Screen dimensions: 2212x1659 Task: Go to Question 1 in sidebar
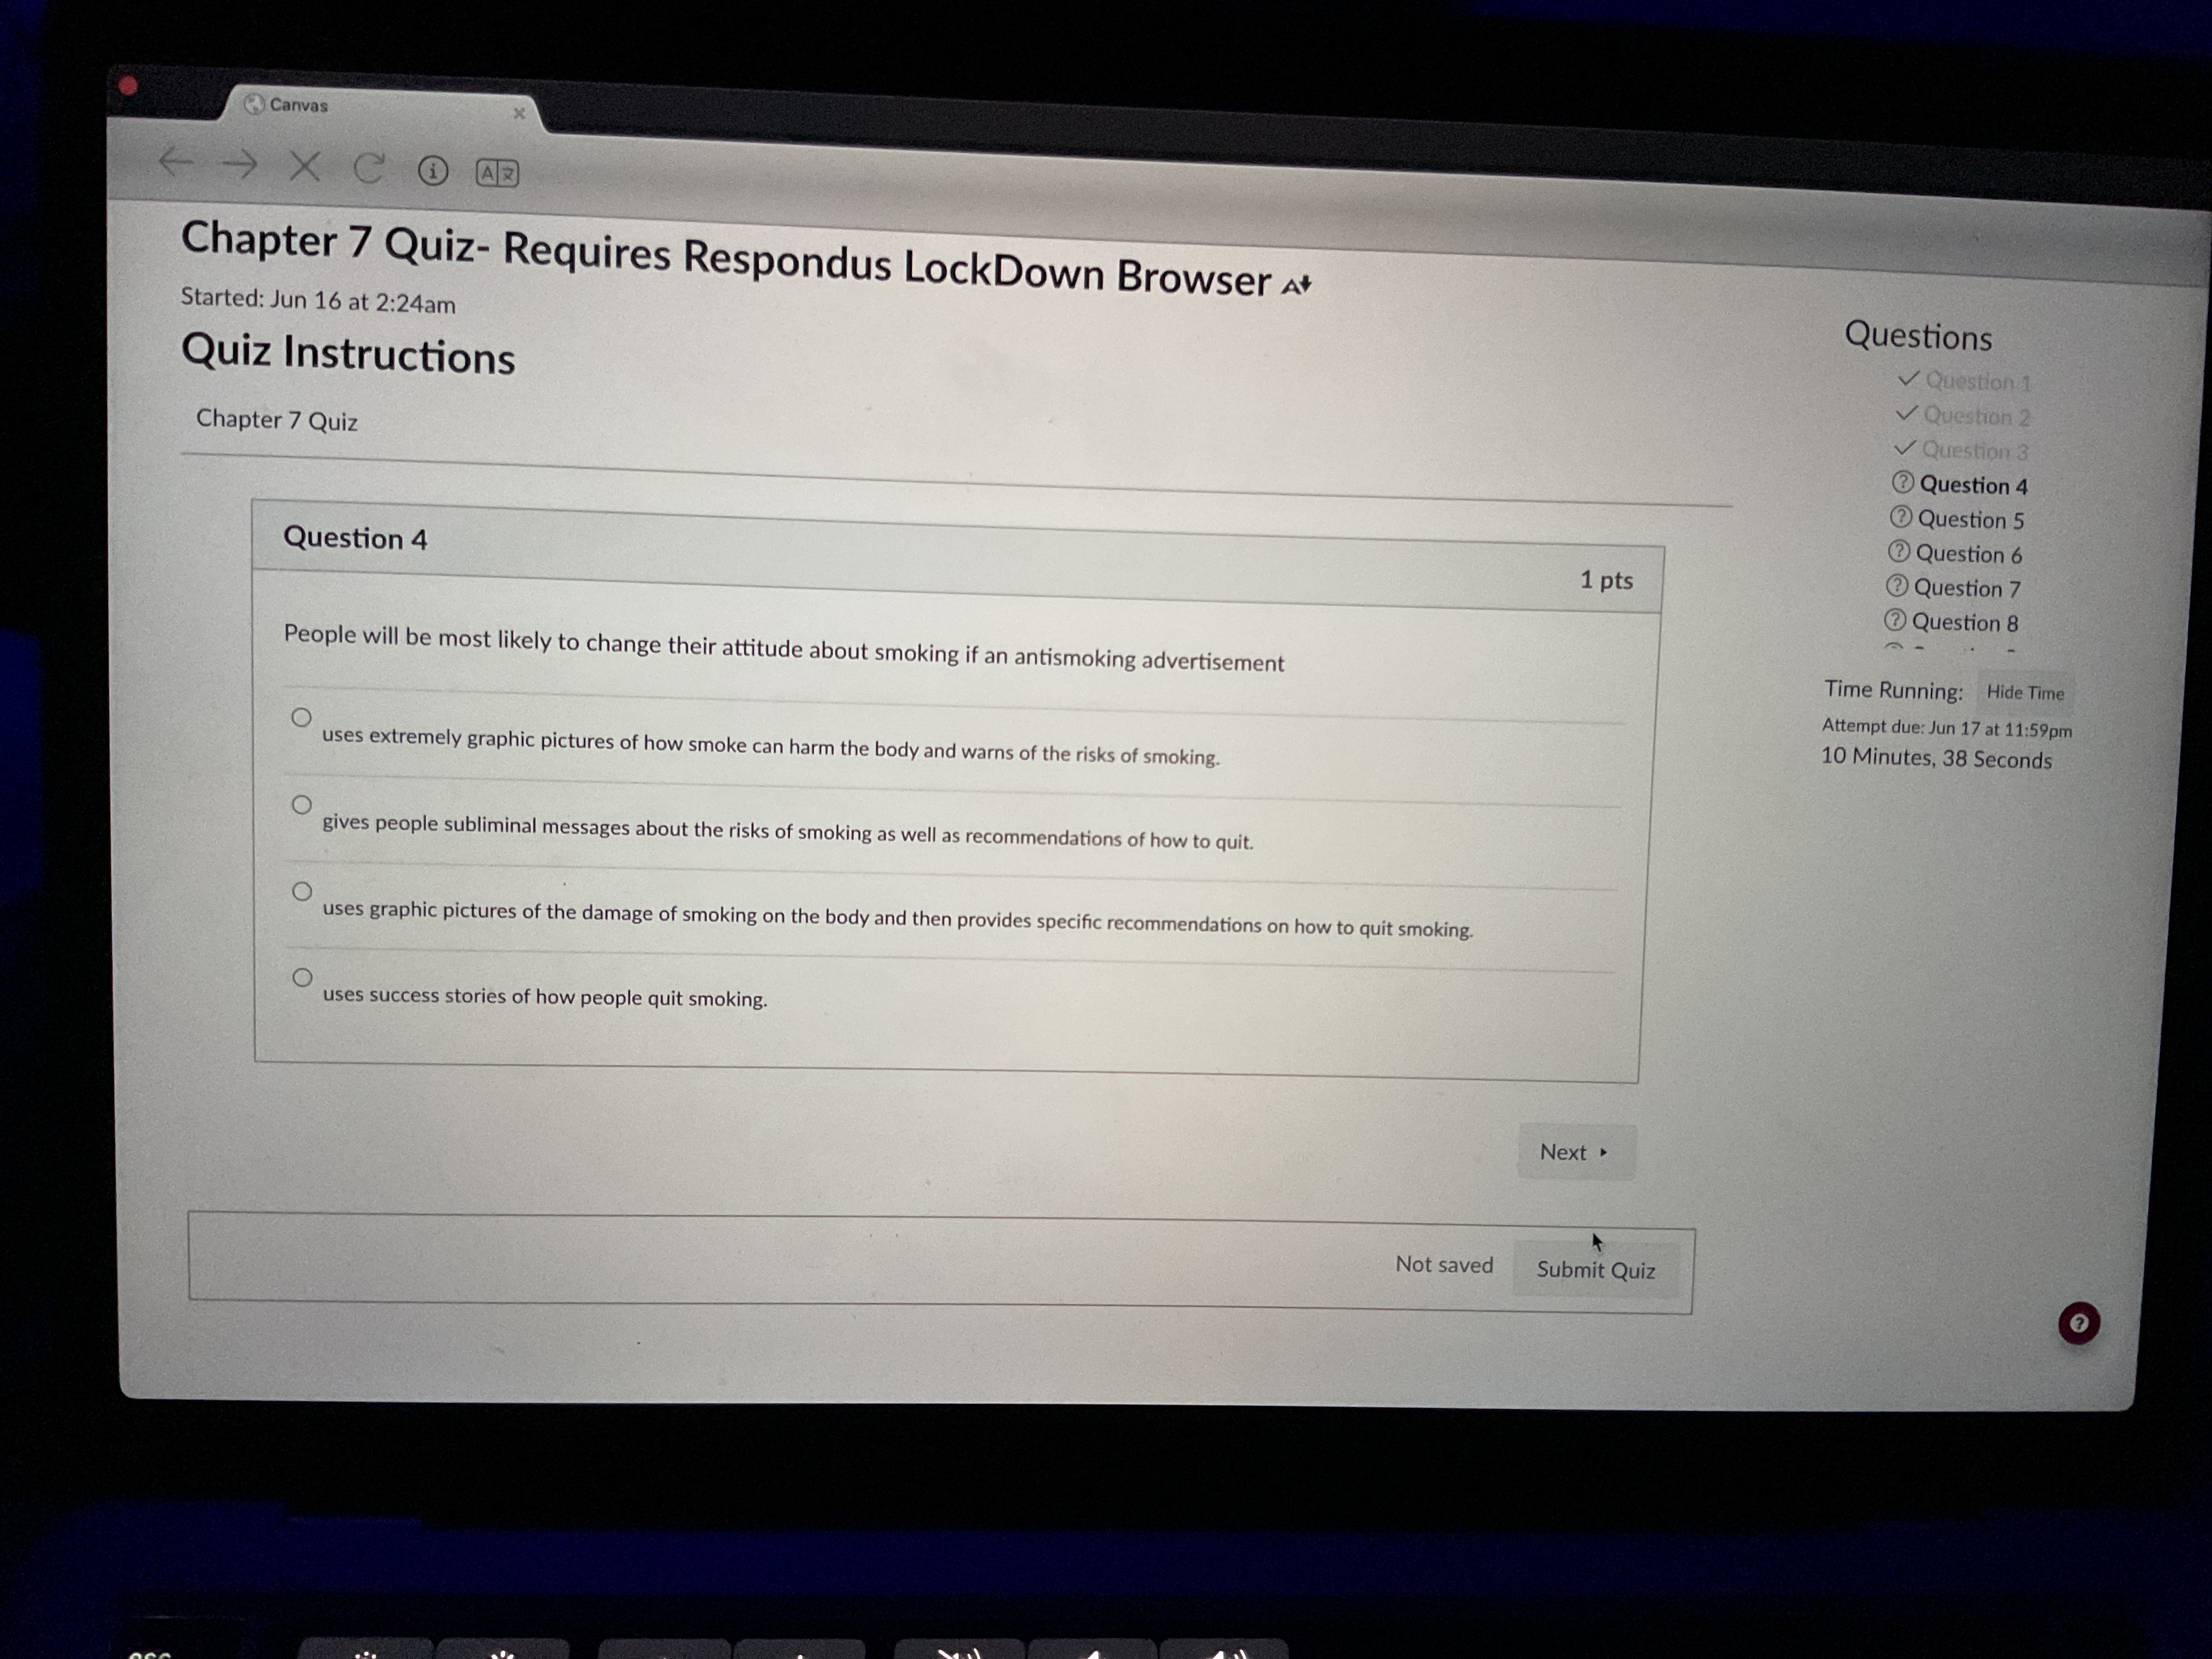[x=1977, y=382]
